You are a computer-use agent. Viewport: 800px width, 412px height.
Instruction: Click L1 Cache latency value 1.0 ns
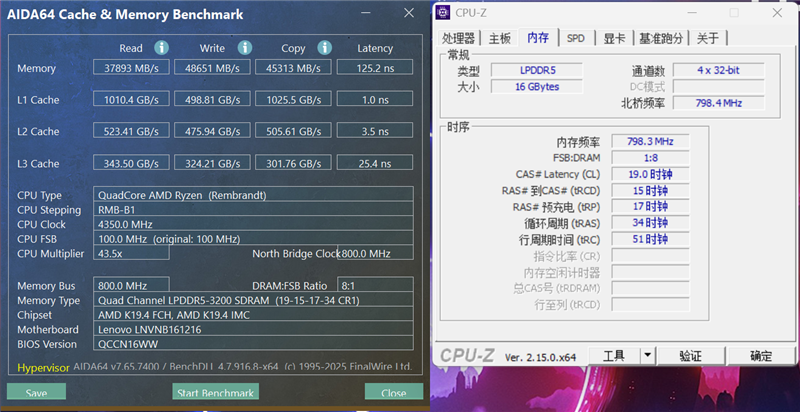pyautogui.click(x=375, y=99)
